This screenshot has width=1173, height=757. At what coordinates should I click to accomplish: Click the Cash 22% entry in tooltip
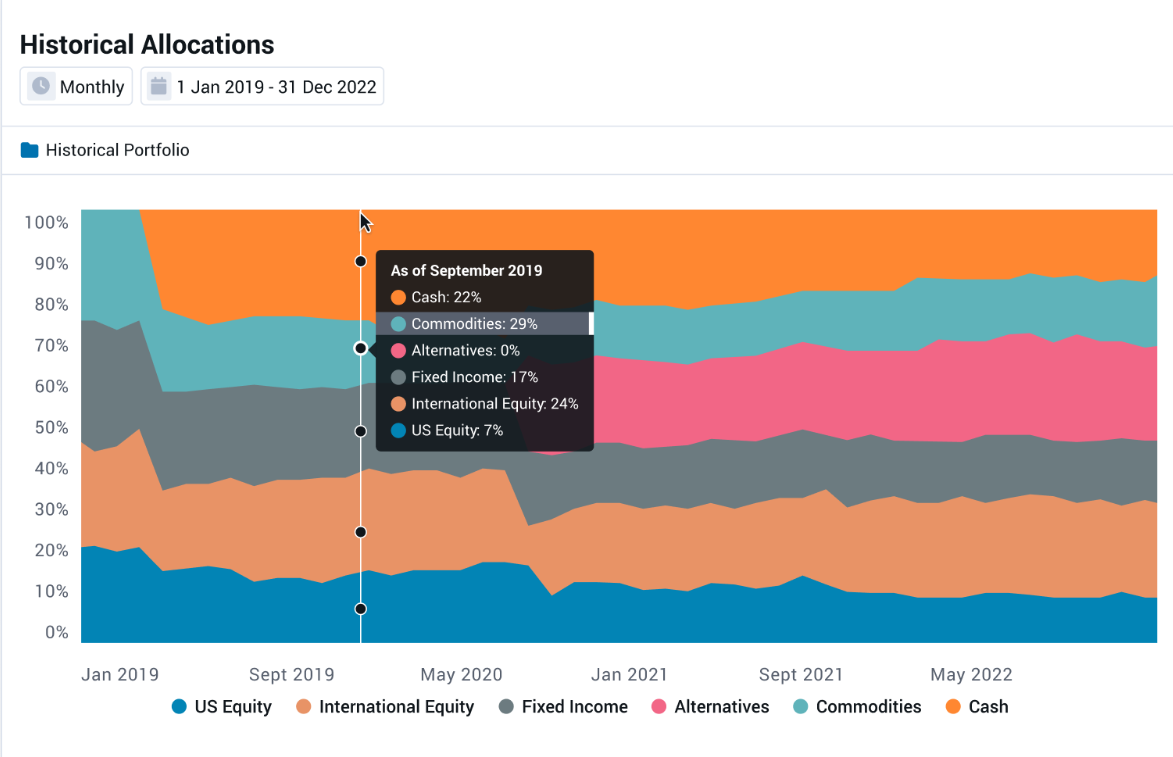pos(446,297)
